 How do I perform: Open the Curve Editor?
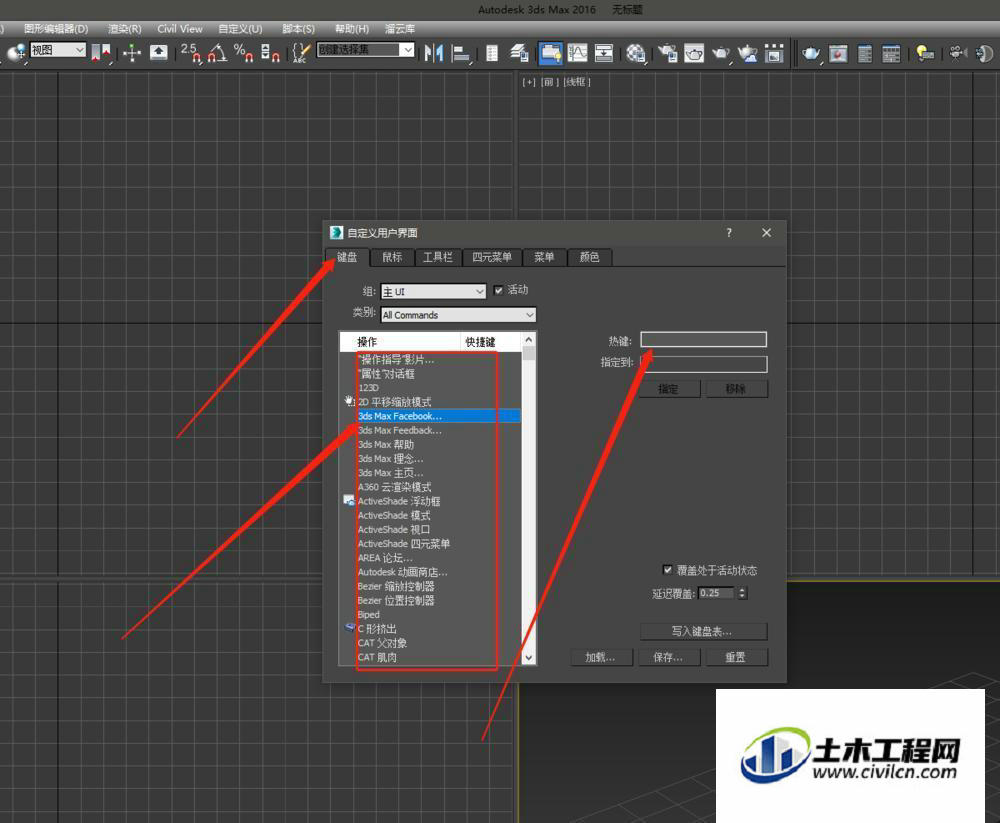(x=577, y=53)
